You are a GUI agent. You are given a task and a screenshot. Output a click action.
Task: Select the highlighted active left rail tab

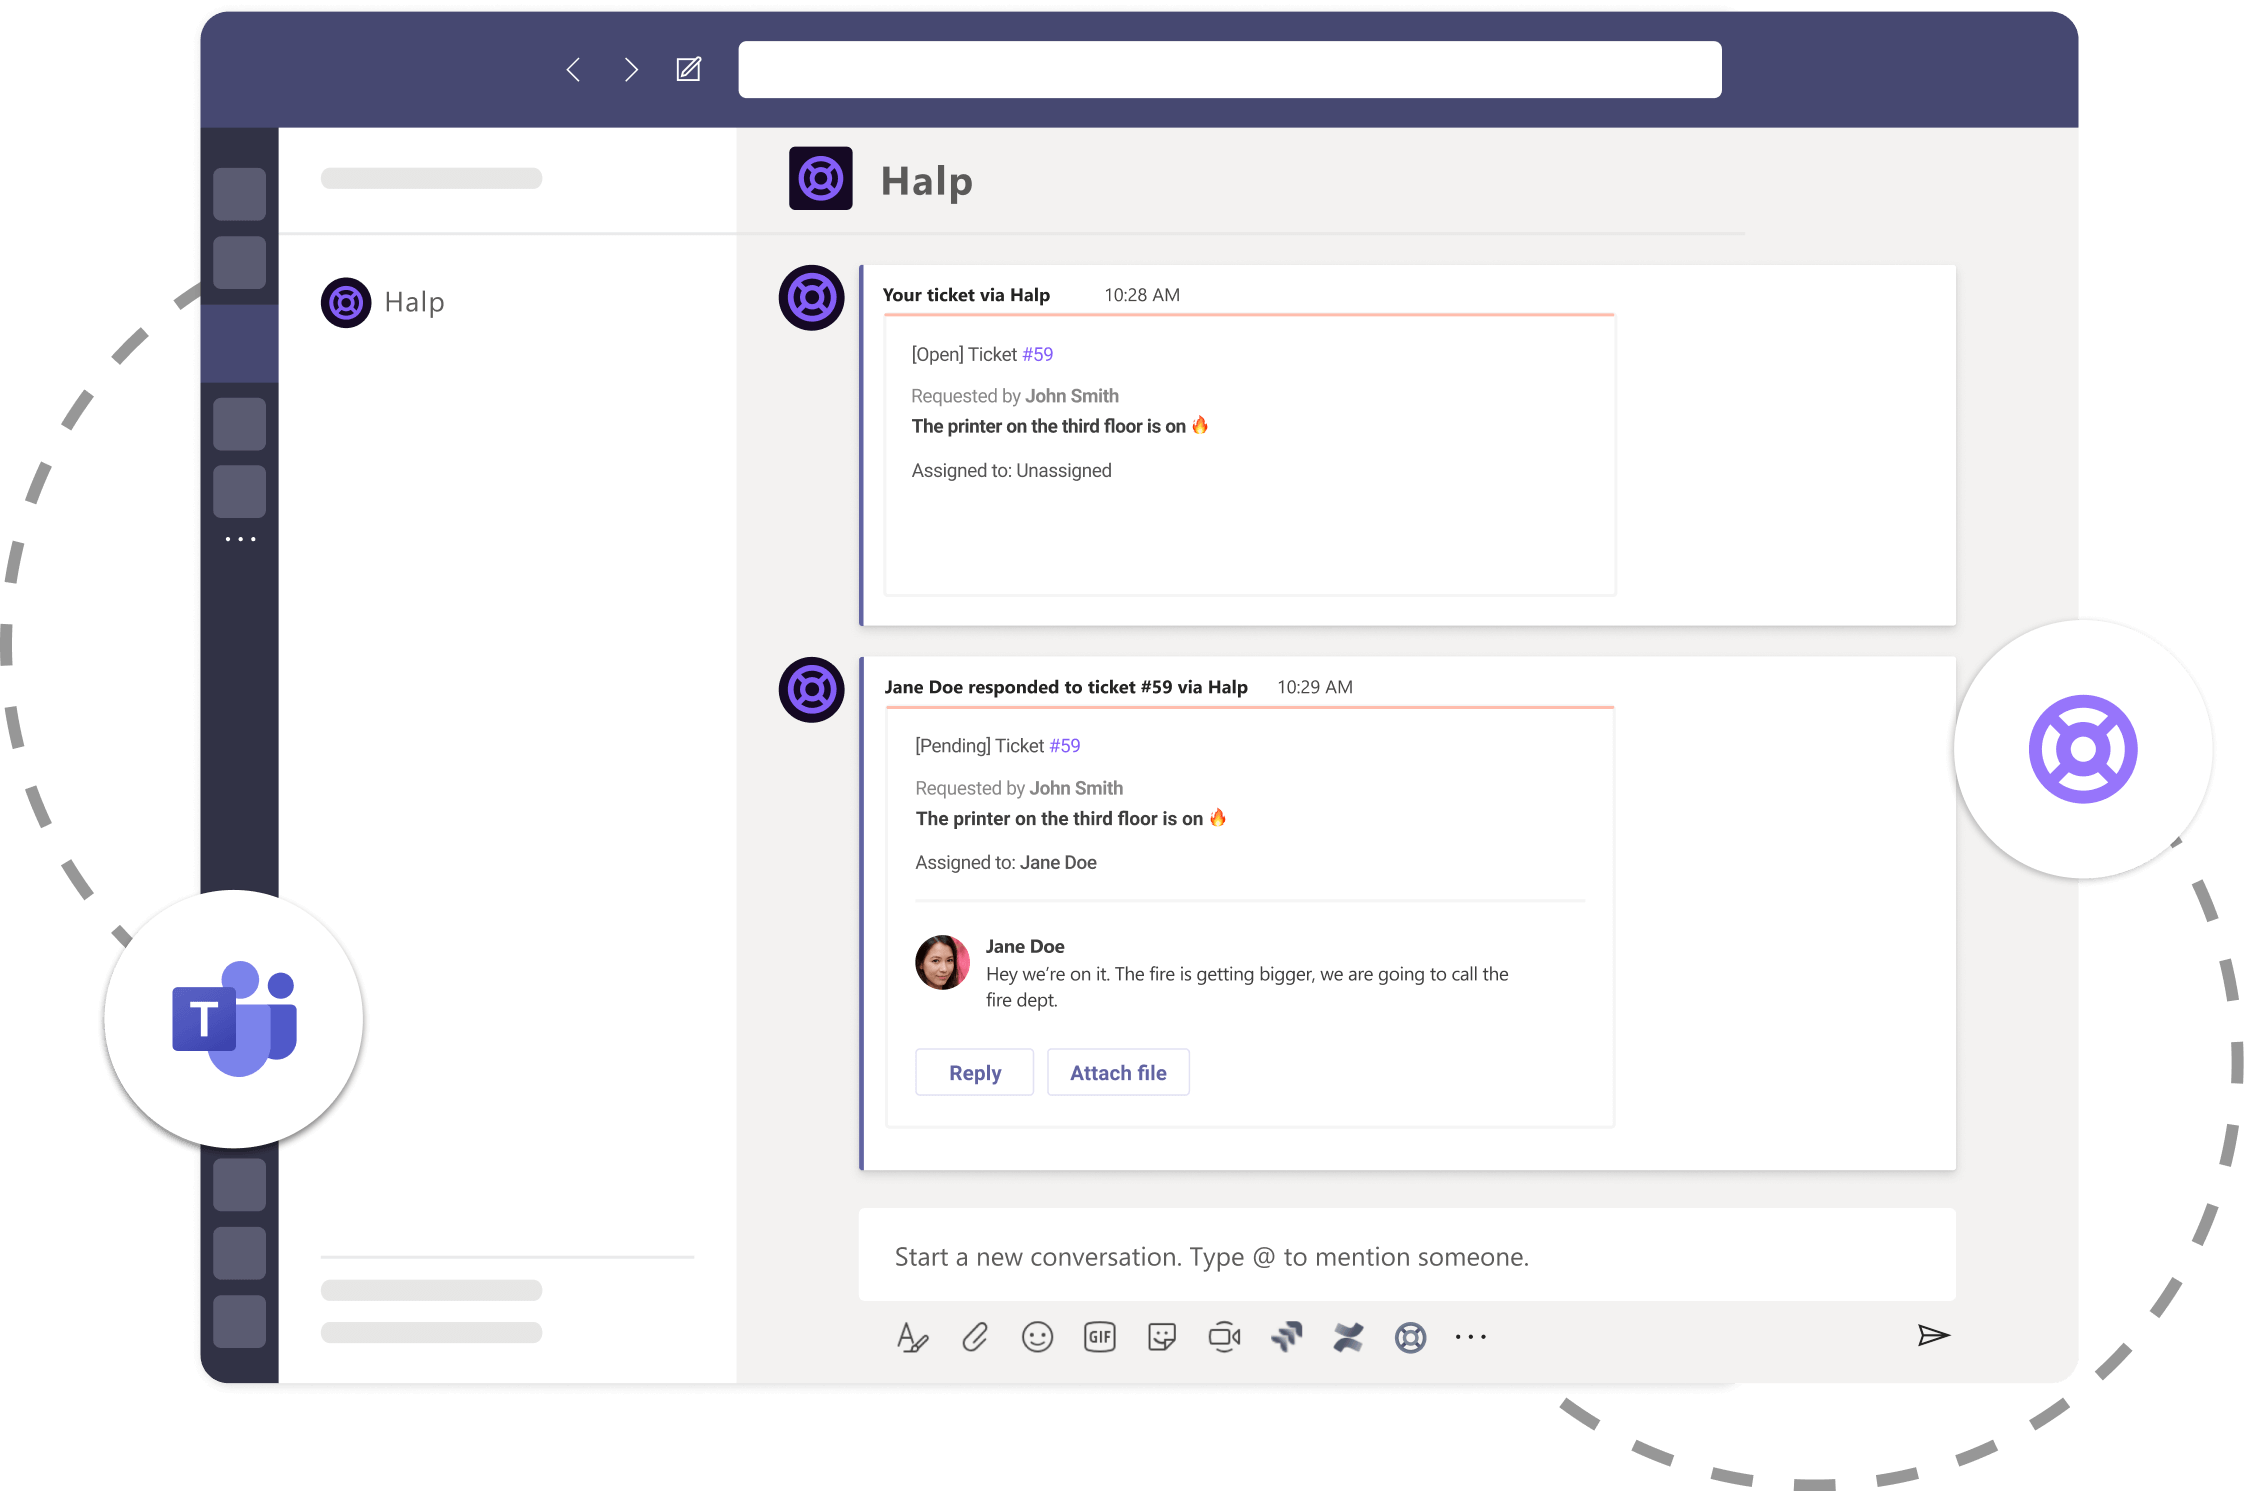point(240,343)
